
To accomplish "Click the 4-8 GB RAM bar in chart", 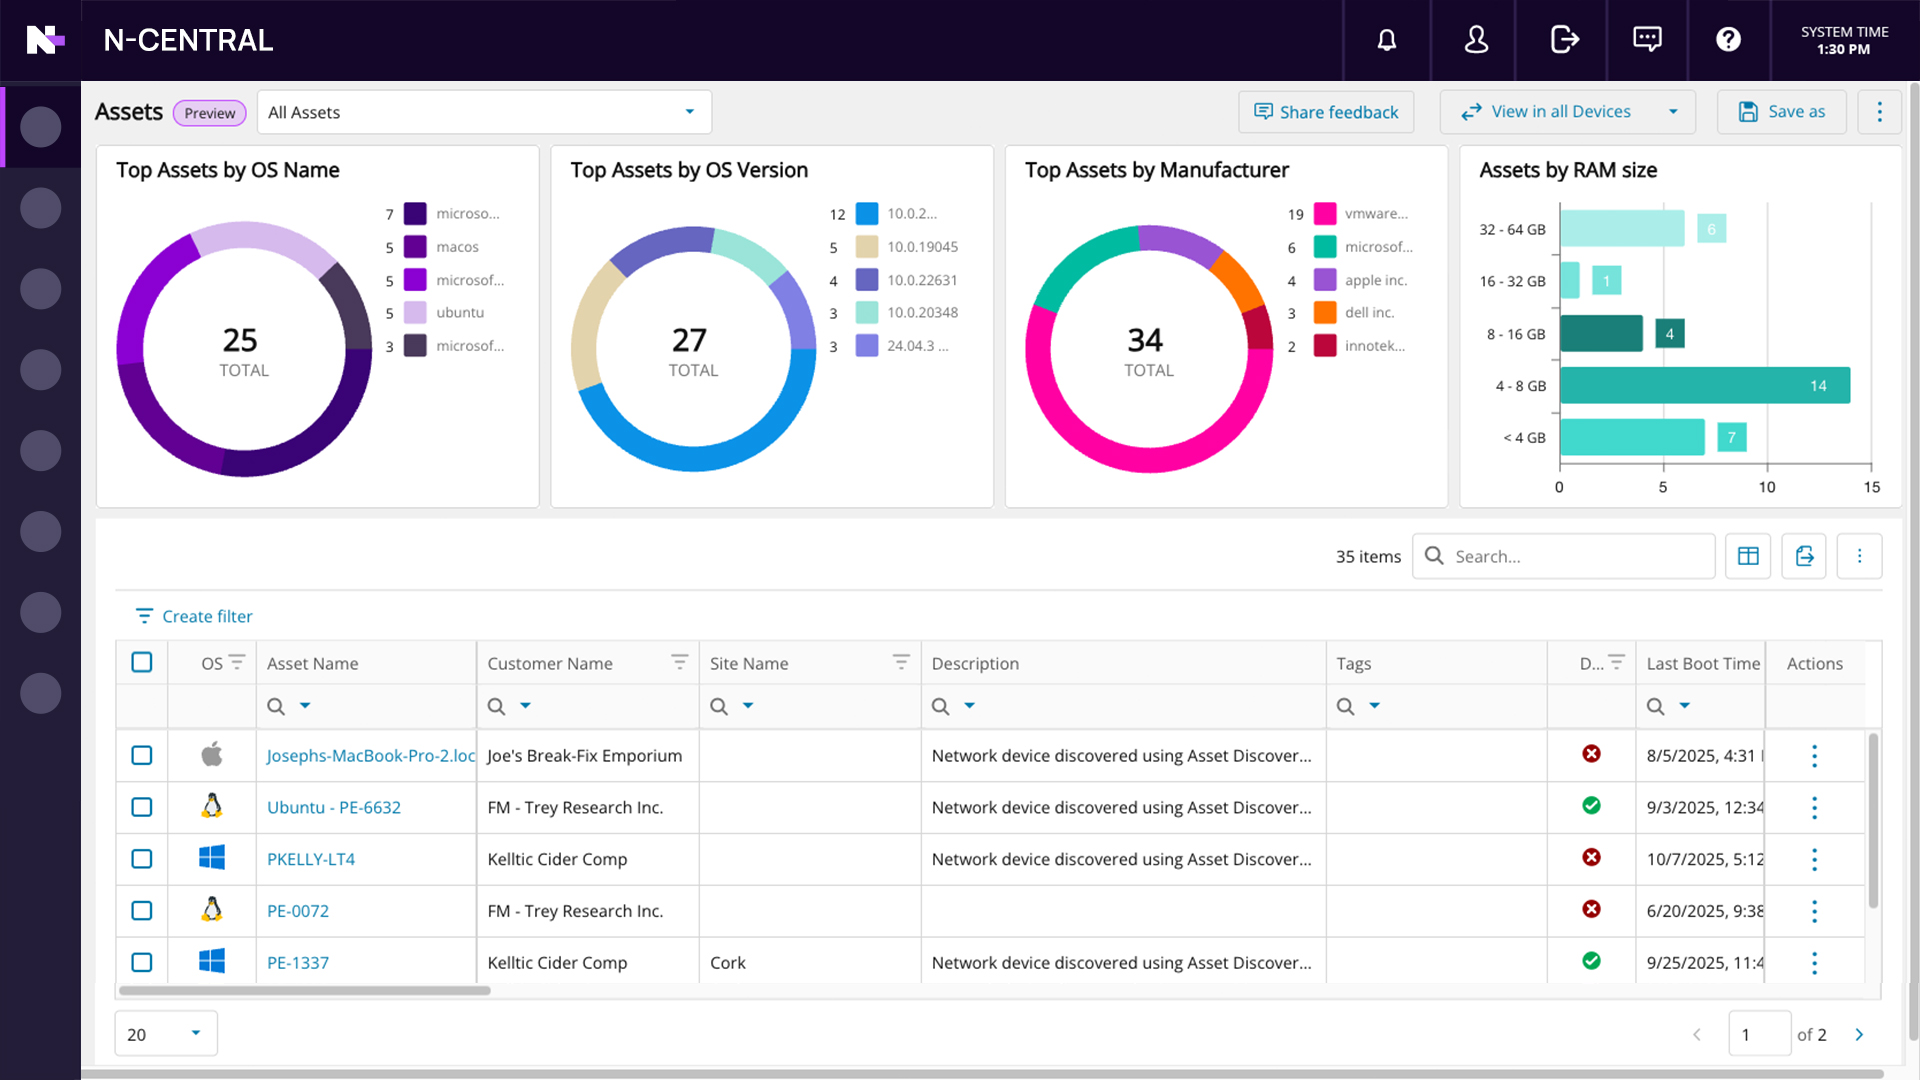I will click(x=1700, y=385).
